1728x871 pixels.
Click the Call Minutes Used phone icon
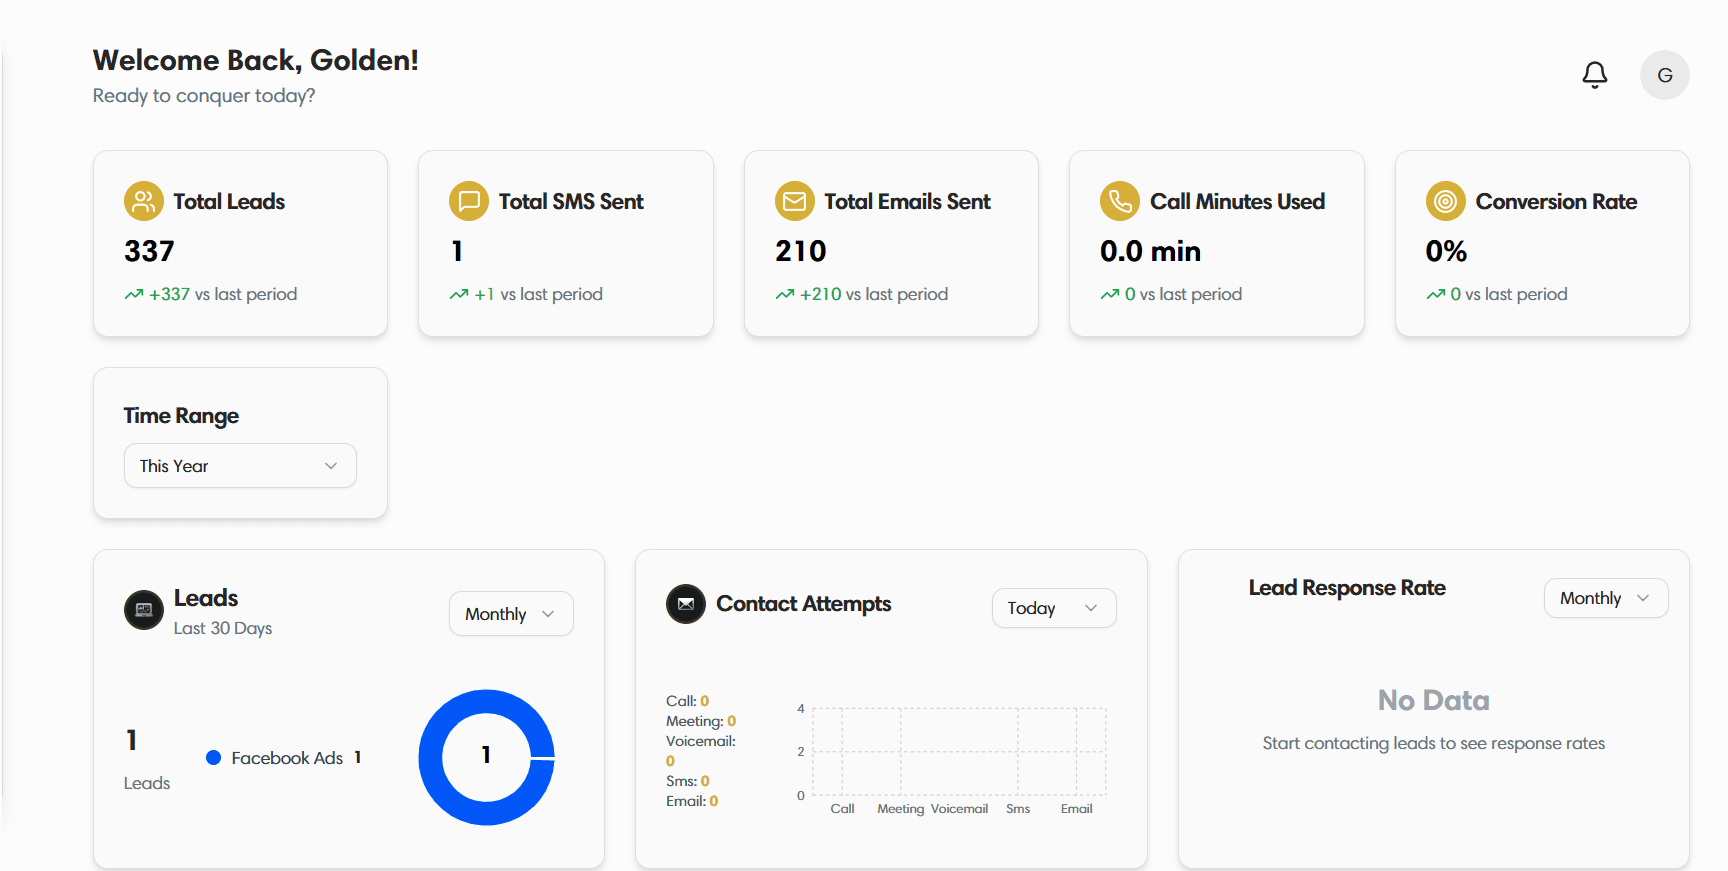coord(1120,201)
